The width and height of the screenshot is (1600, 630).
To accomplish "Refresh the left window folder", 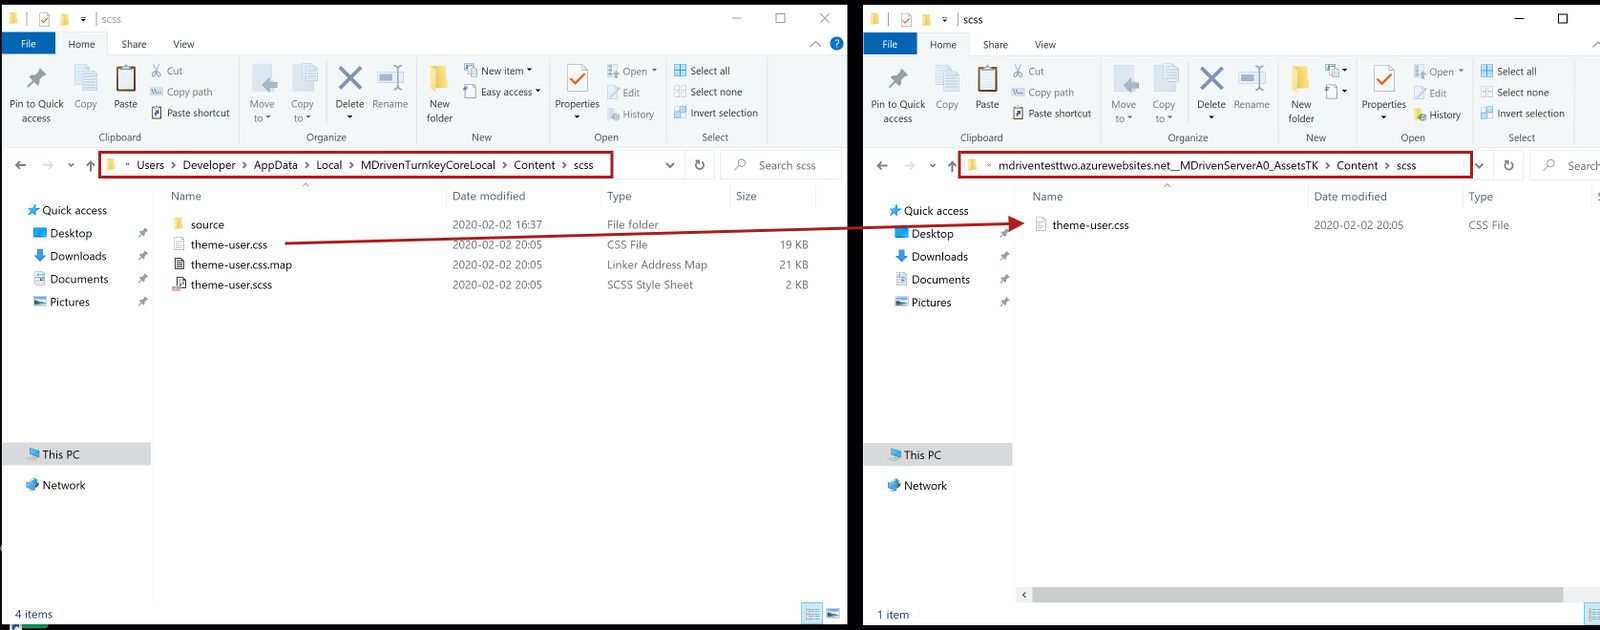I will [699, 165].
